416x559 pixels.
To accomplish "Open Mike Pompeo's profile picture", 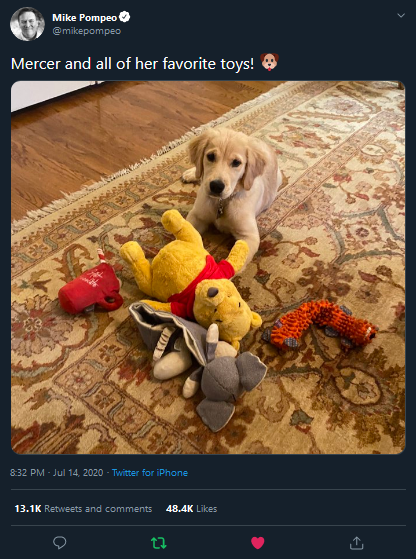I will tap(27, 24).
